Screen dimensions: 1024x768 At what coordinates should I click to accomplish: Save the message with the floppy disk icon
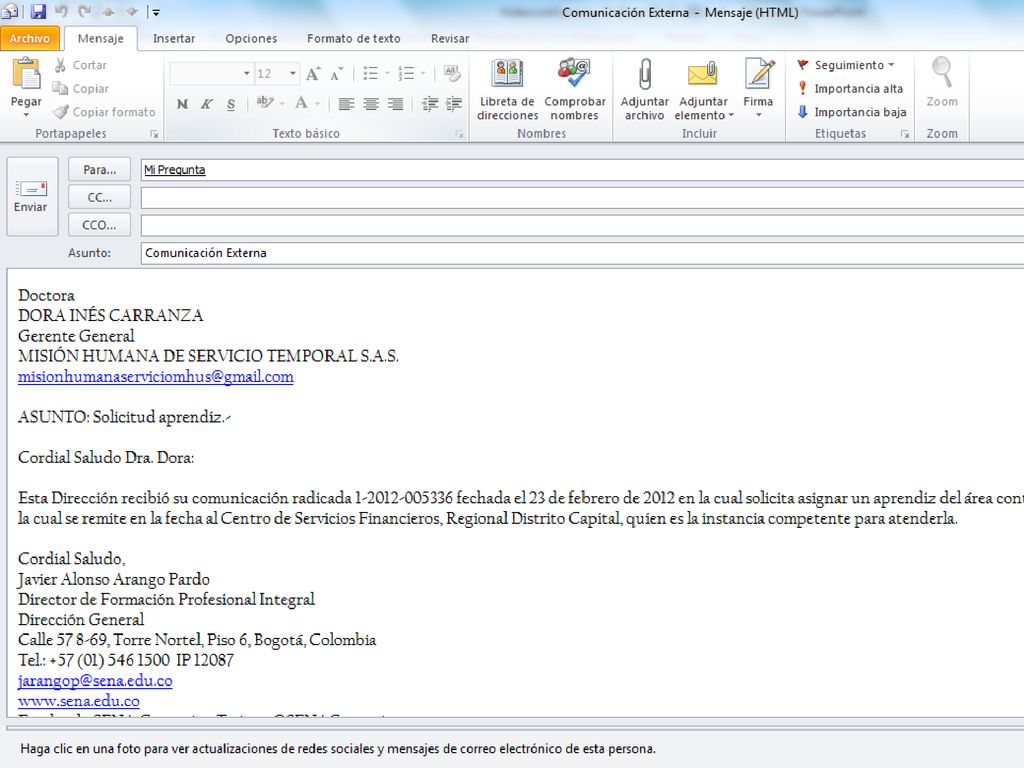[x=38, y=11]
